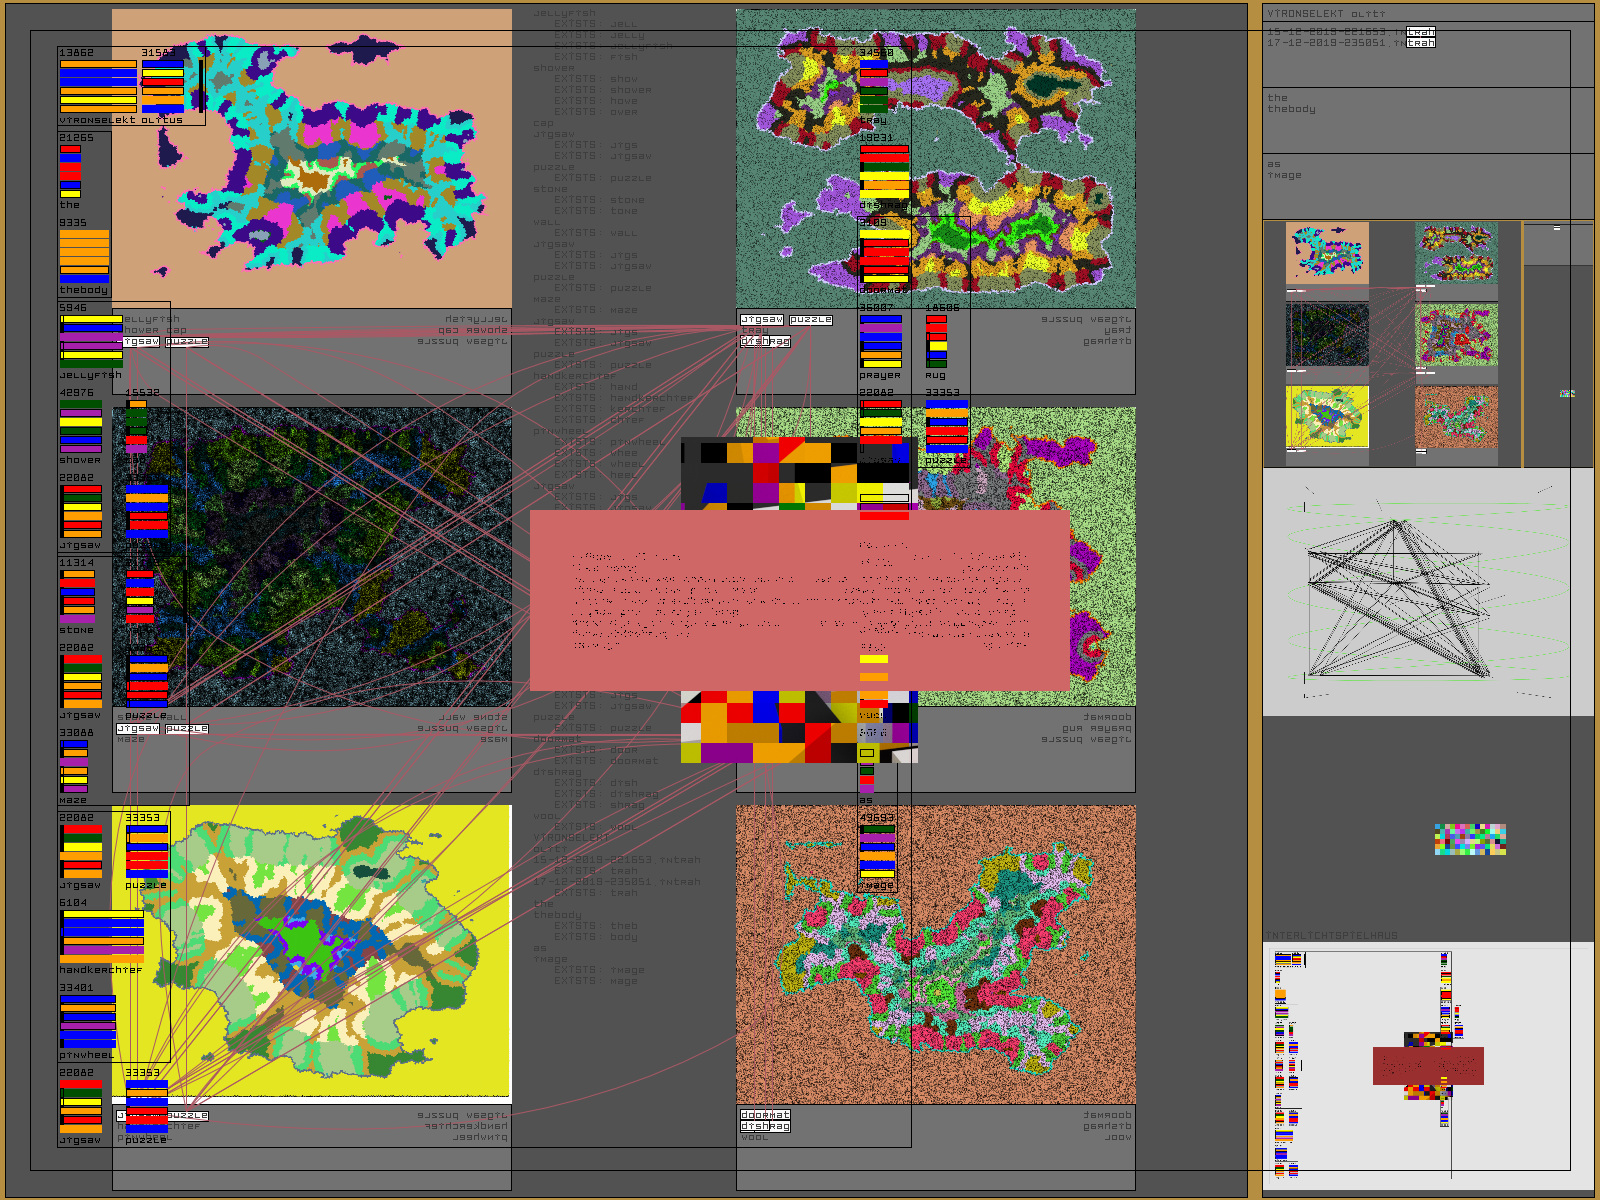Select 'thebody' in right side panel
Viewport: 1600px width, 1200px height.
[x=1291, y=109]
